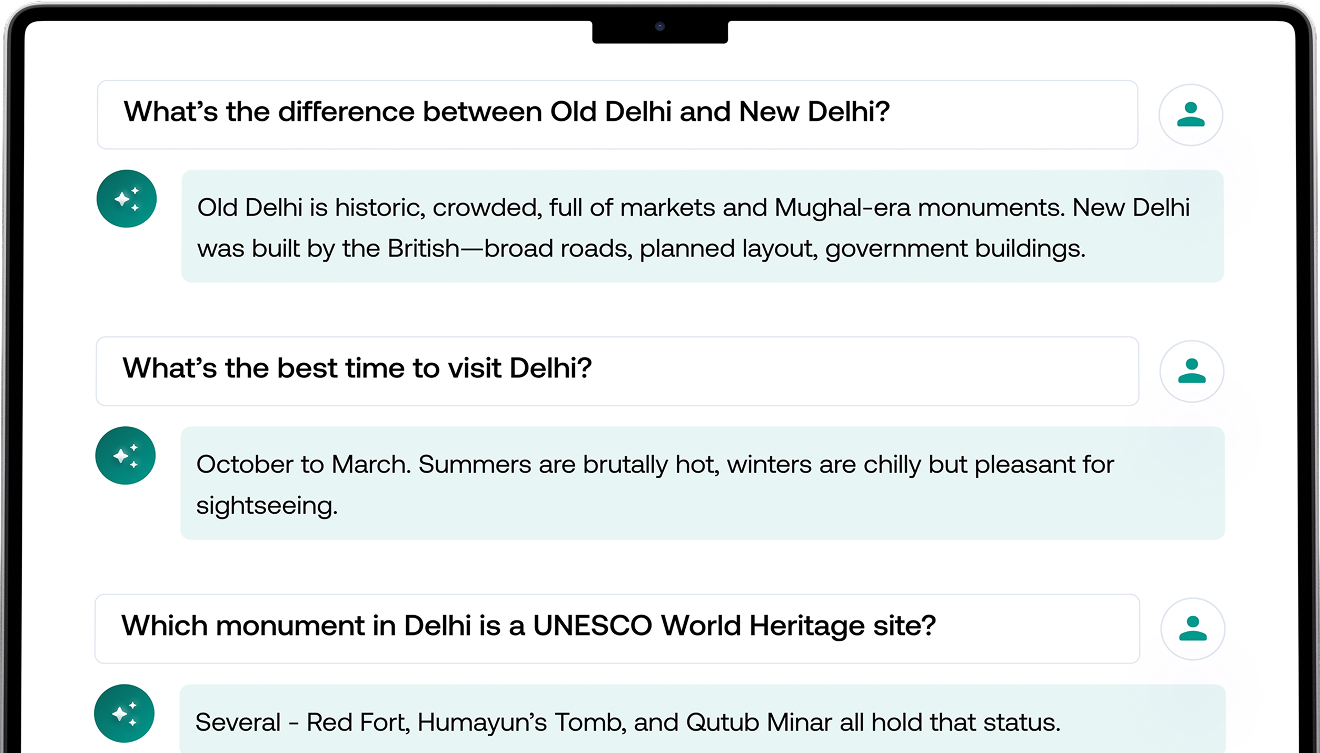Select the Old Delhi and New Delhi question box
1320x753 pixels.
click(617, 114)
